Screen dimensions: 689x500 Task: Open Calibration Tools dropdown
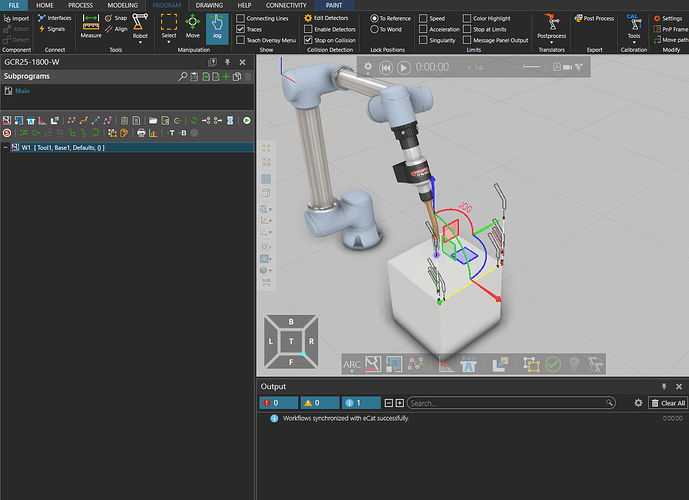634,43
